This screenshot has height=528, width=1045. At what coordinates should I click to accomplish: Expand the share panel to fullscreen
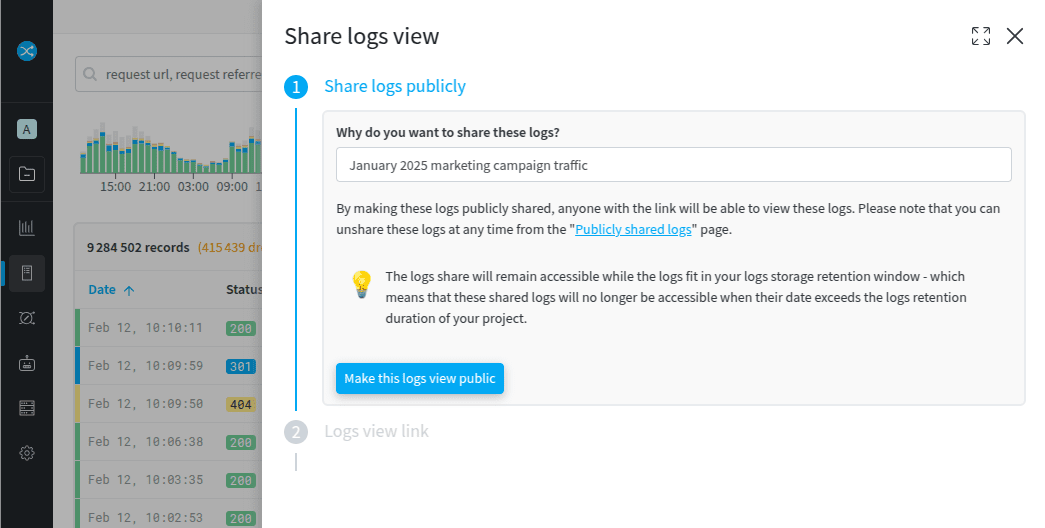pos(981,36)
